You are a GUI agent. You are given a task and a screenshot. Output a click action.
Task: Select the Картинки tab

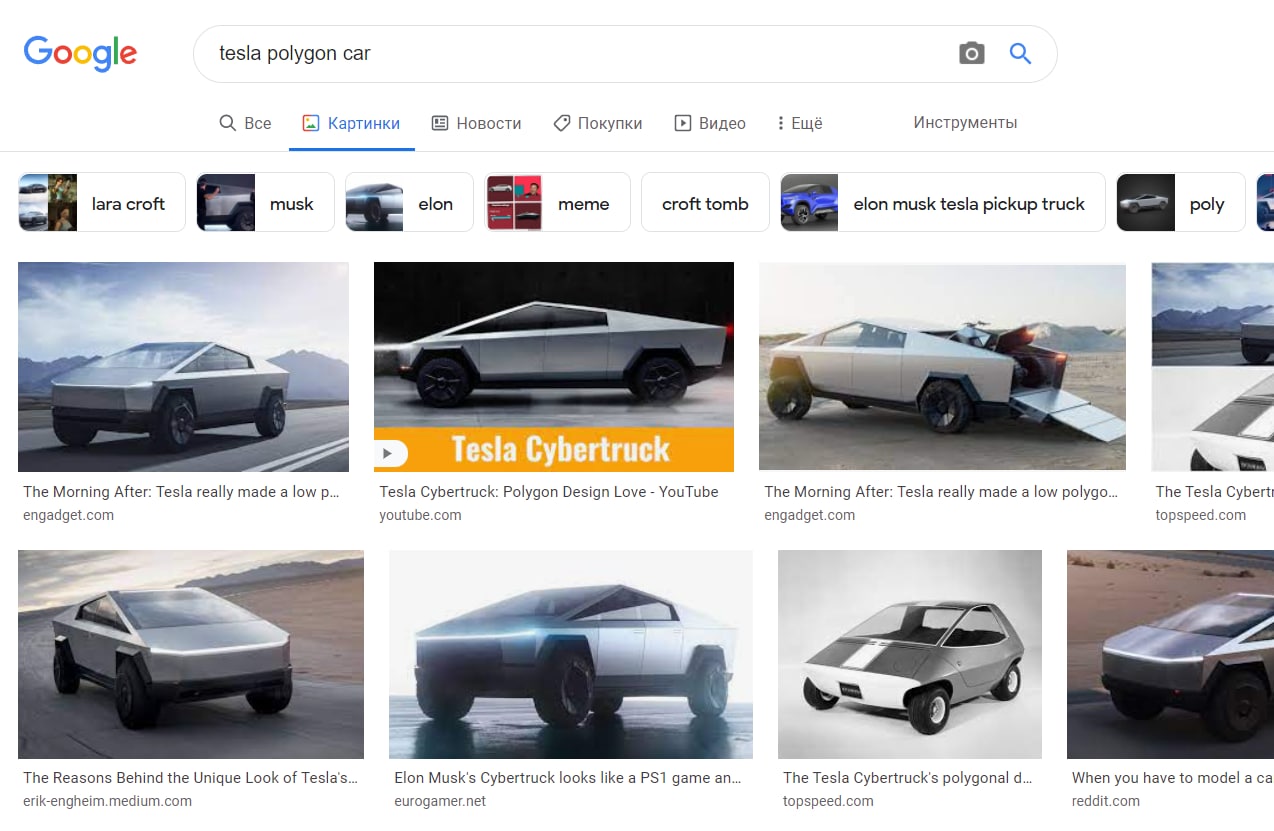[x=352, y=123]
